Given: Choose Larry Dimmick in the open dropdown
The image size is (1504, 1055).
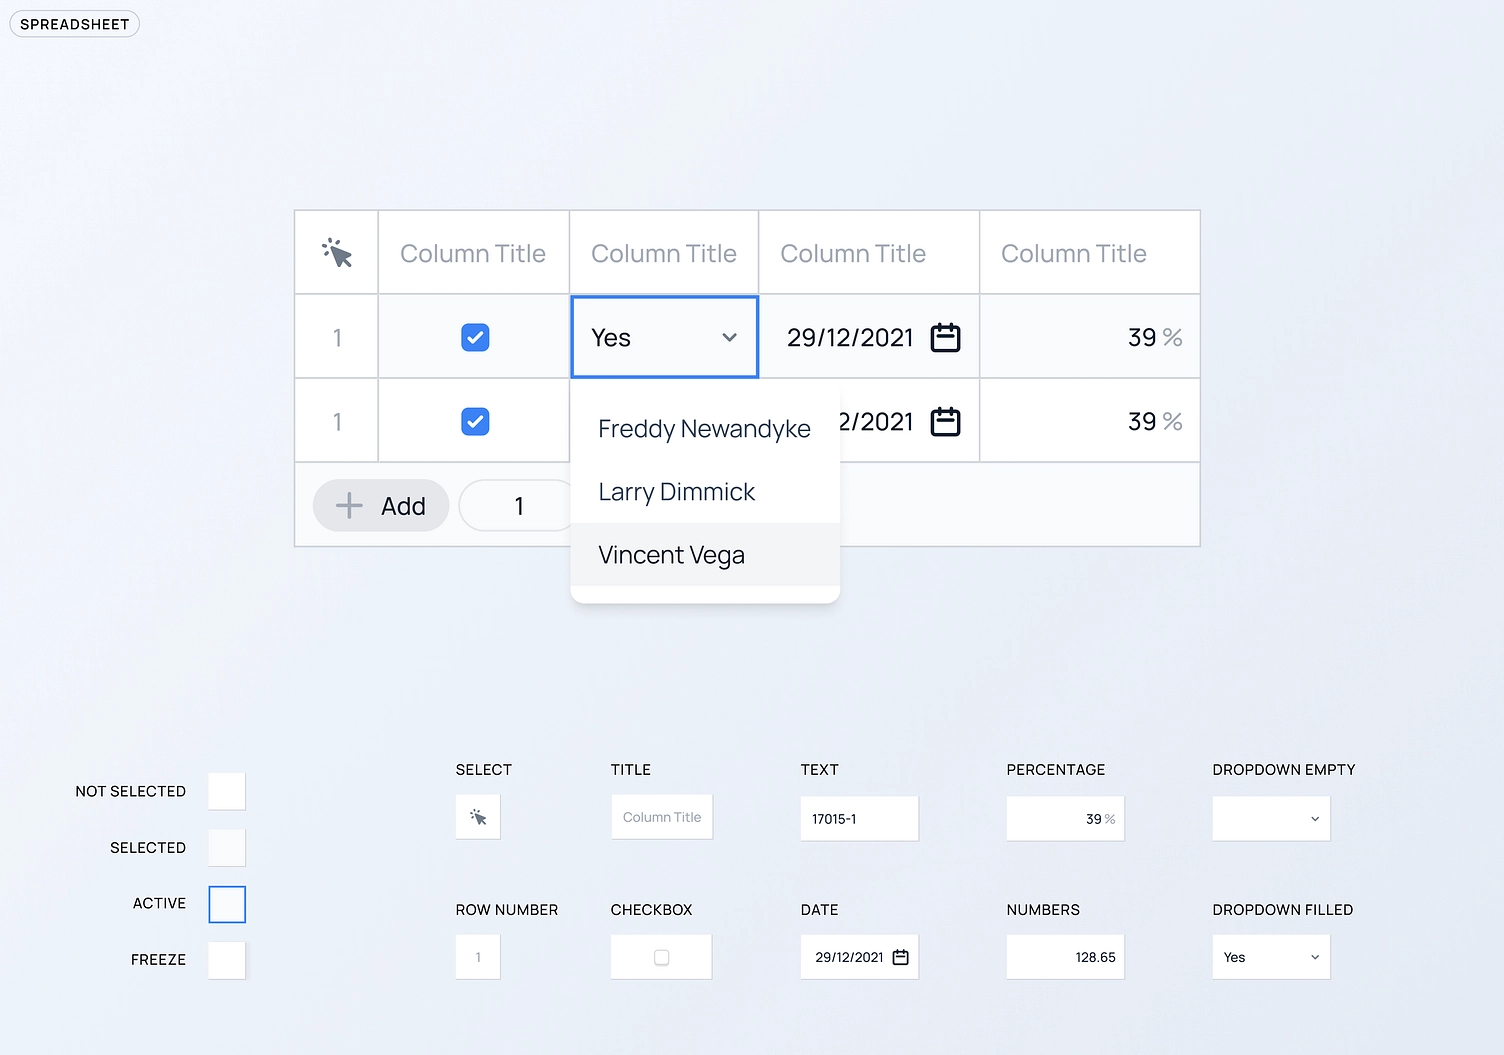Looking at the screenshot, I should 676,491.
